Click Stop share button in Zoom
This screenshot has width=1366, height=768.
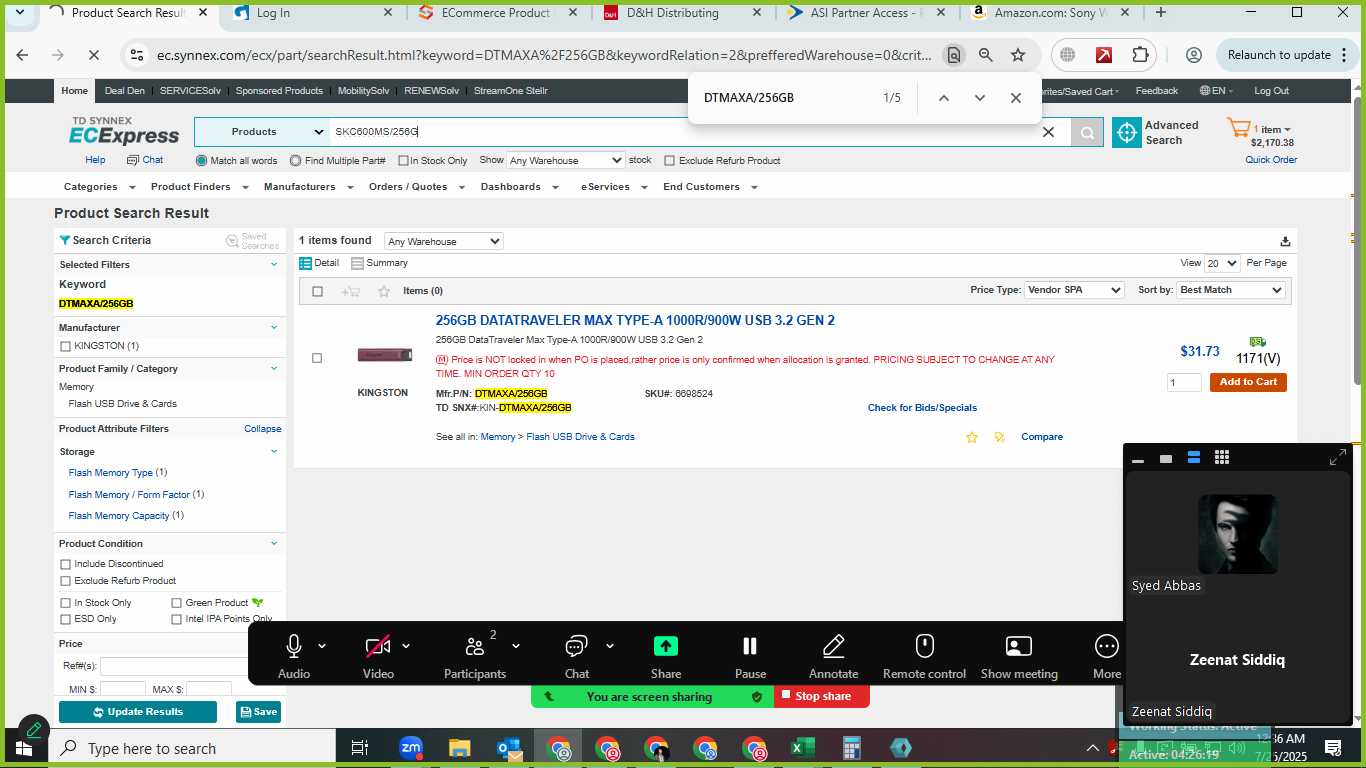pos(822,696)
